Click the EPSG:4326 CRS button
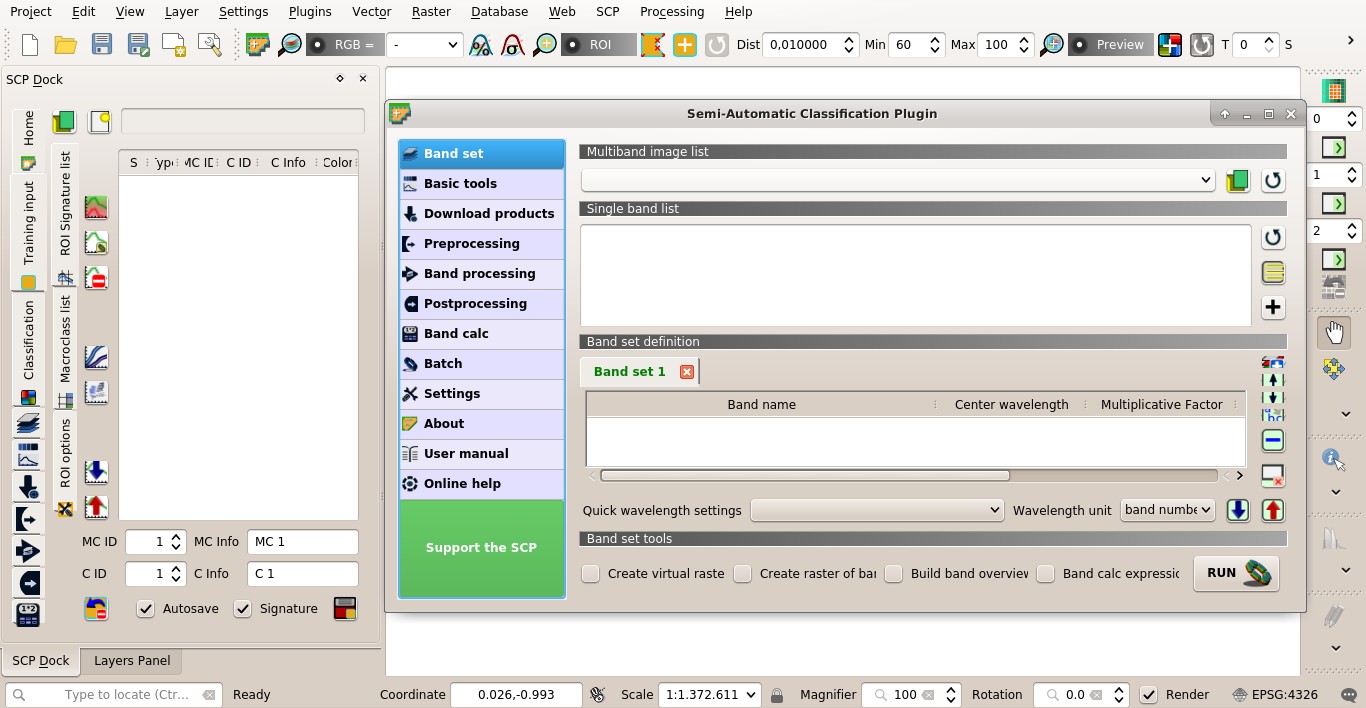The image size is (1366, 708). pyautogui.click(x=1276, y=694)
